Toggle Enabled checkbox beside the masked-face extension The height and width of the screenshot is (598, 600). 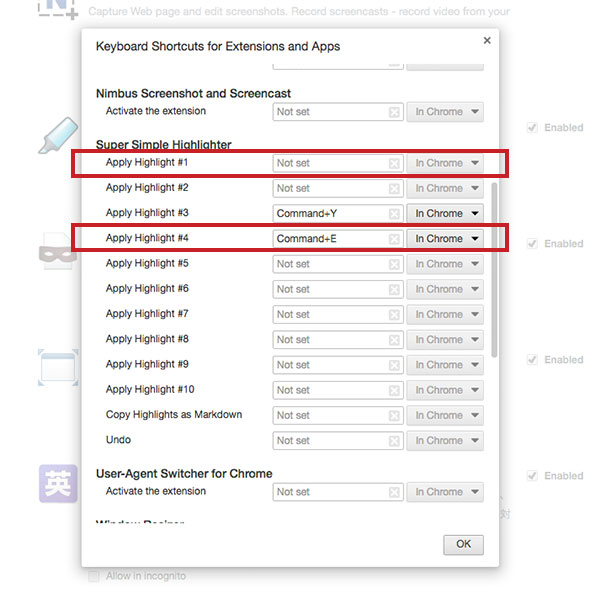[x=532, y=244]
